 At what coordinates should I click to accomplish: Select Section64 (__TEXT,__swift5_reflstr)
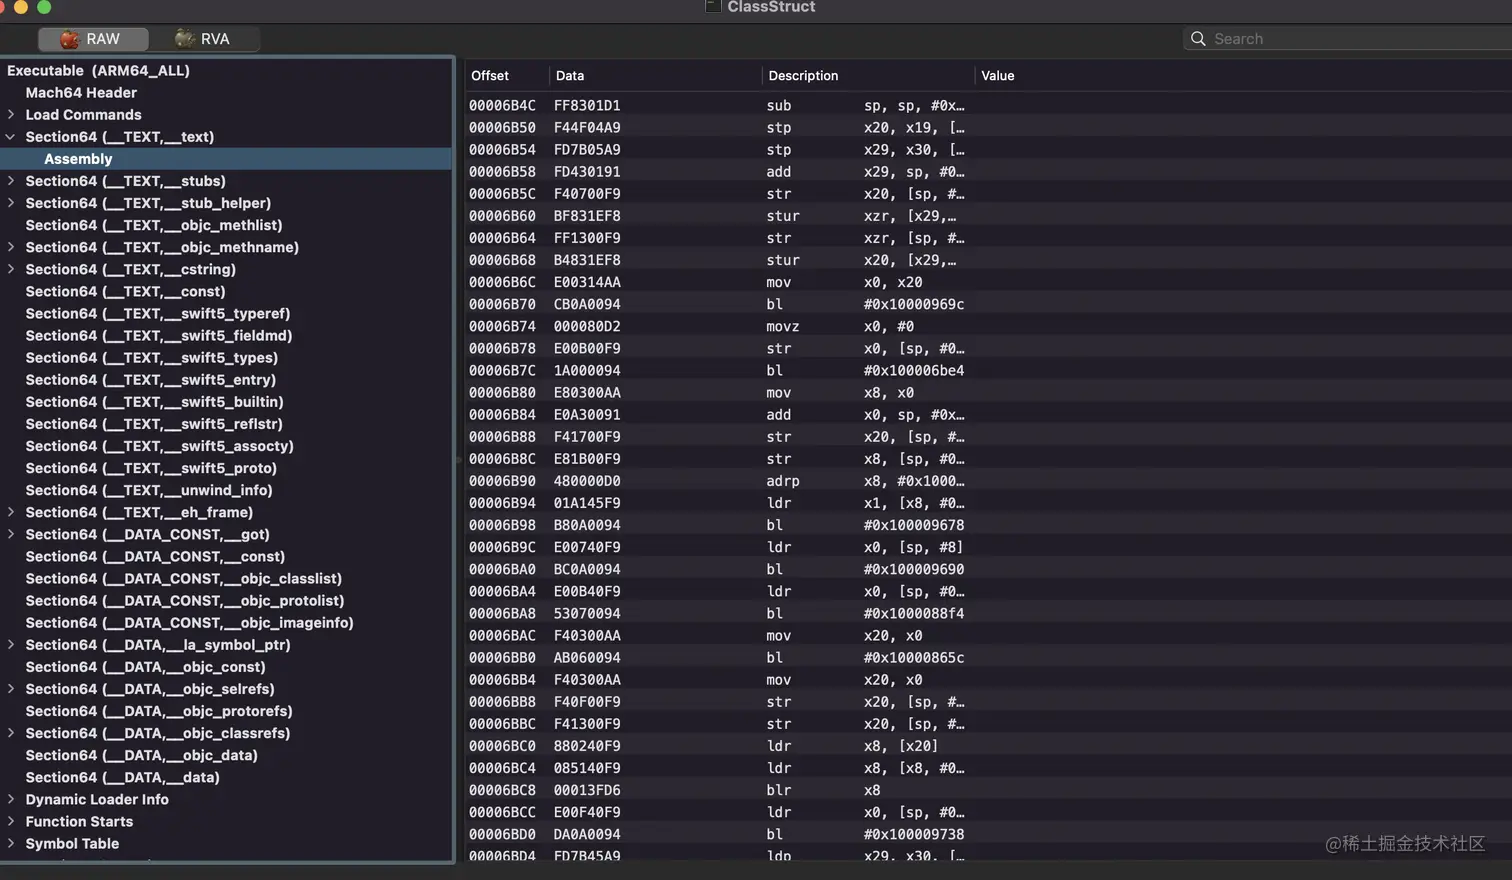154,424
